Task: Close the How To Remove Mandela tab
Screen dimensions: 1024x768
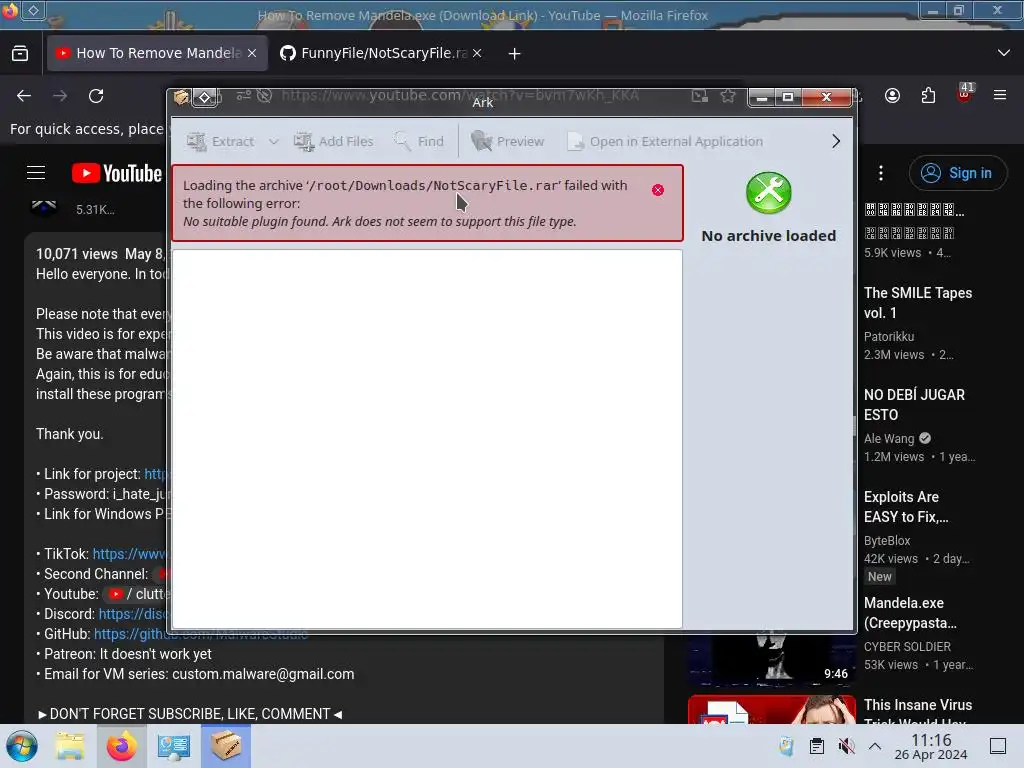Action: [252, 53]
